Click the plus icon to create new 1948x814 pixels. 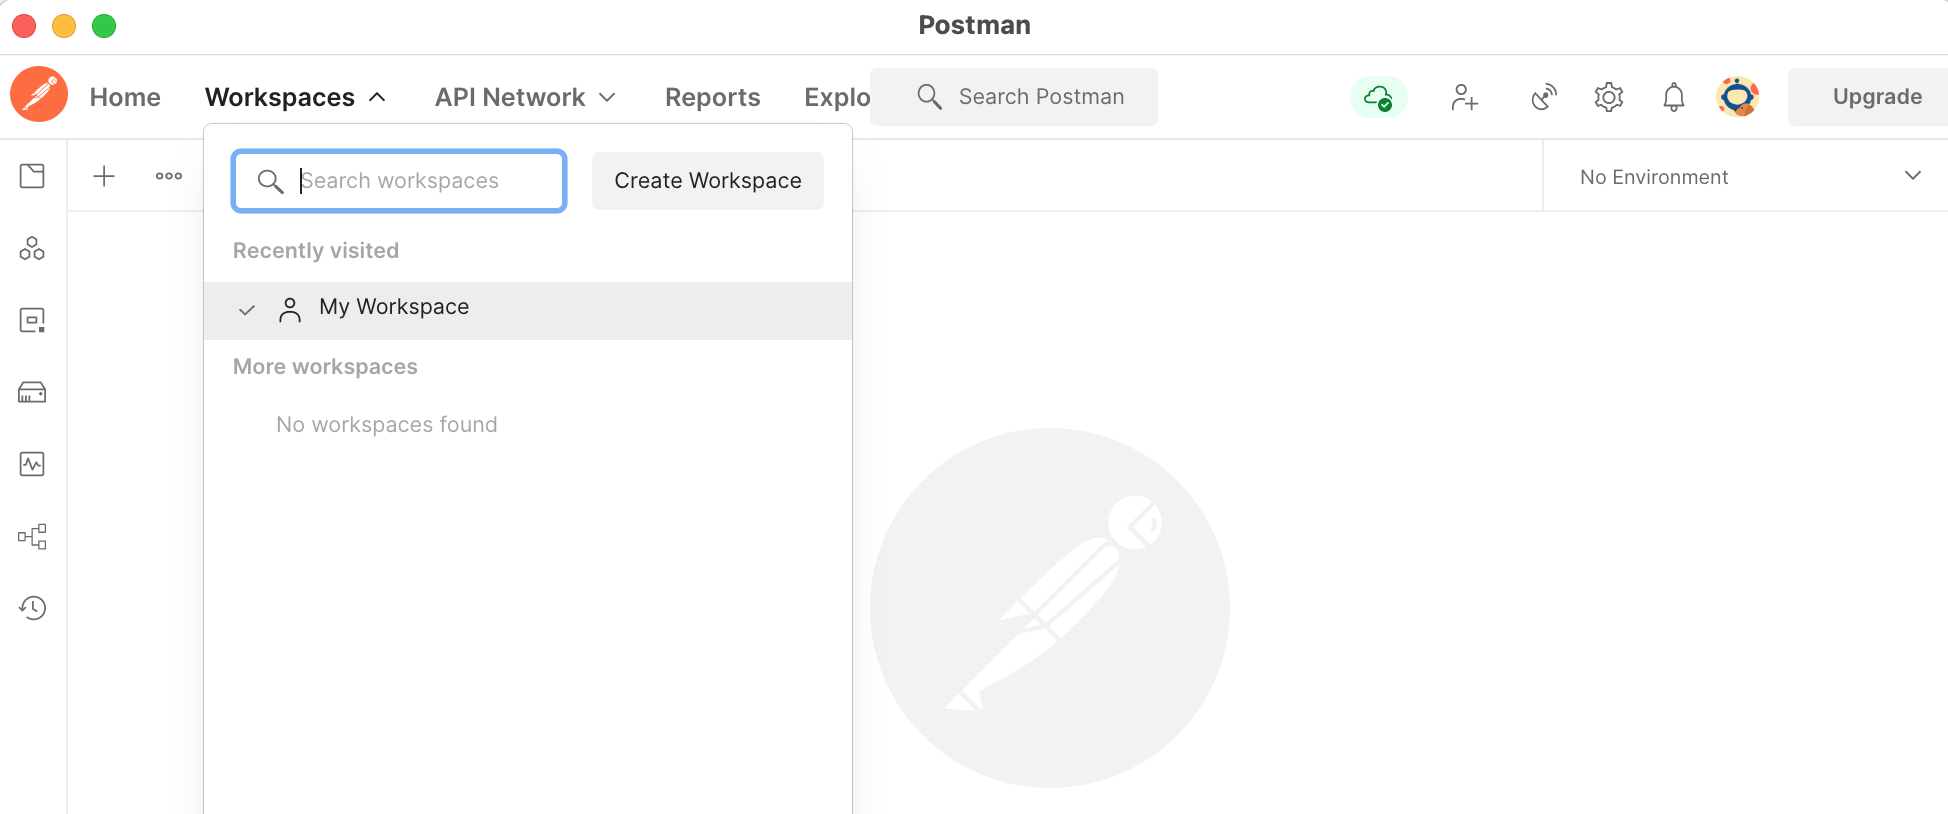104,176
